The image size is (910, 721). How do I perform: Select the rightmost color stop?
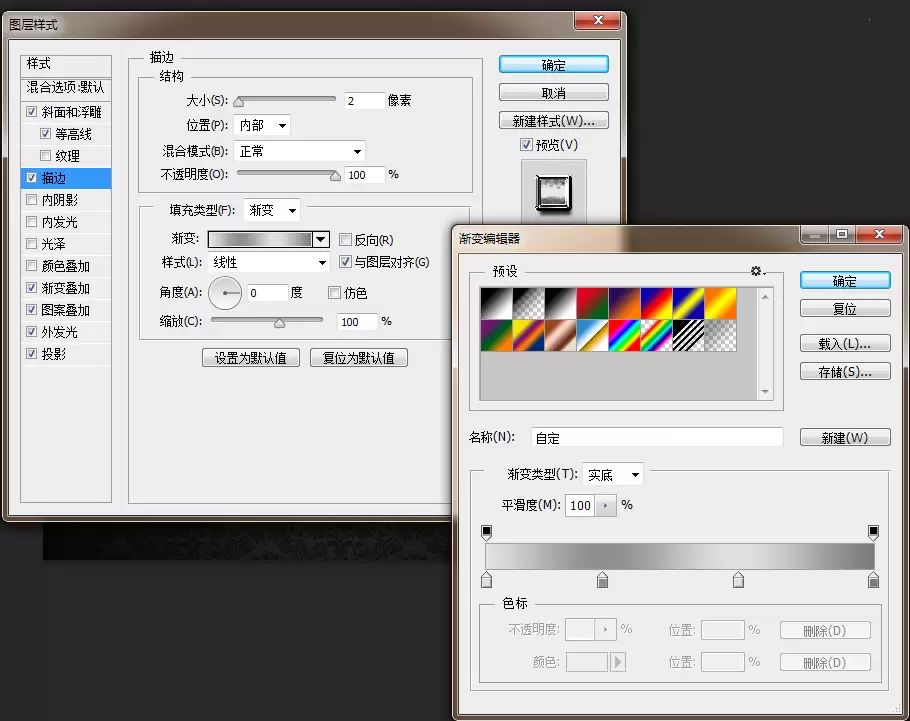(x=873, y=579)
